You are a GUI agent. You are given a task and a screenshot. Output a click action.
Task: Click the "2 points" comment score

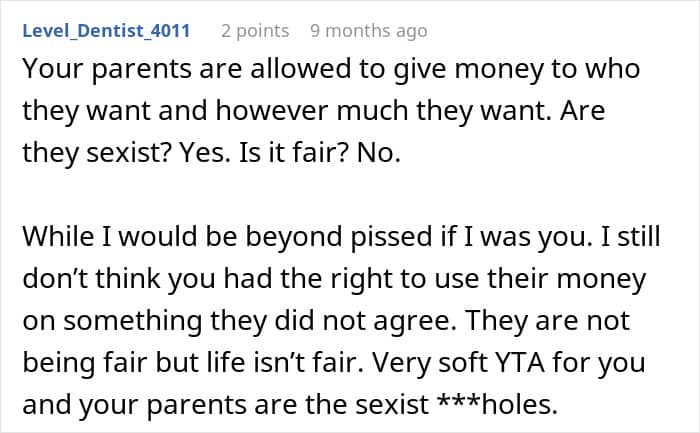tap(255, 31)
